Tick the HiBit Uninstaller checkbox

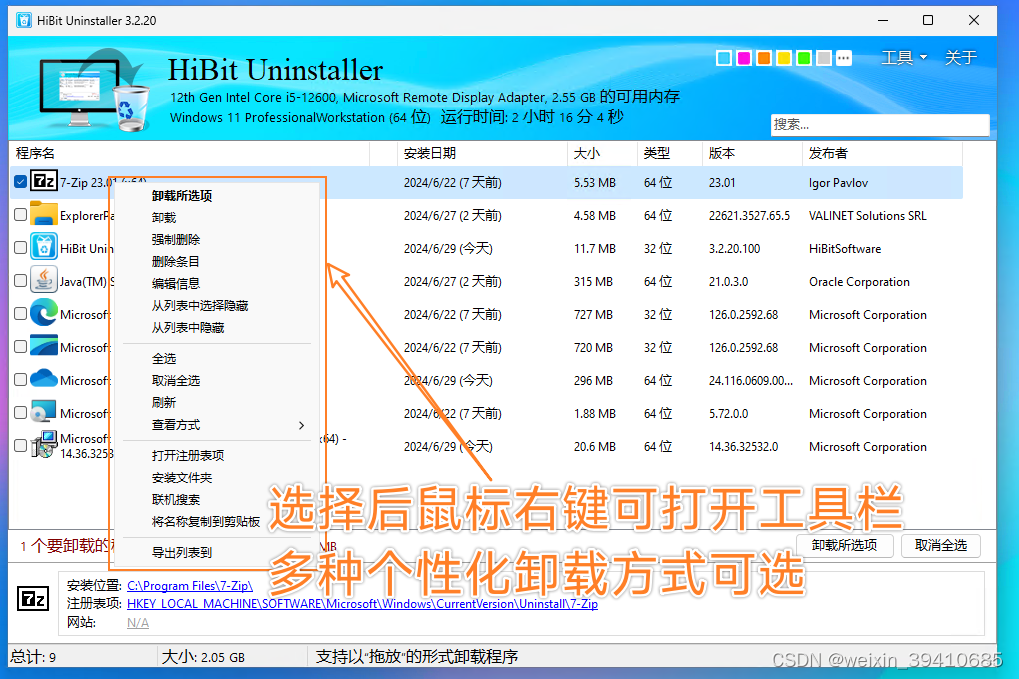(20, 248)
